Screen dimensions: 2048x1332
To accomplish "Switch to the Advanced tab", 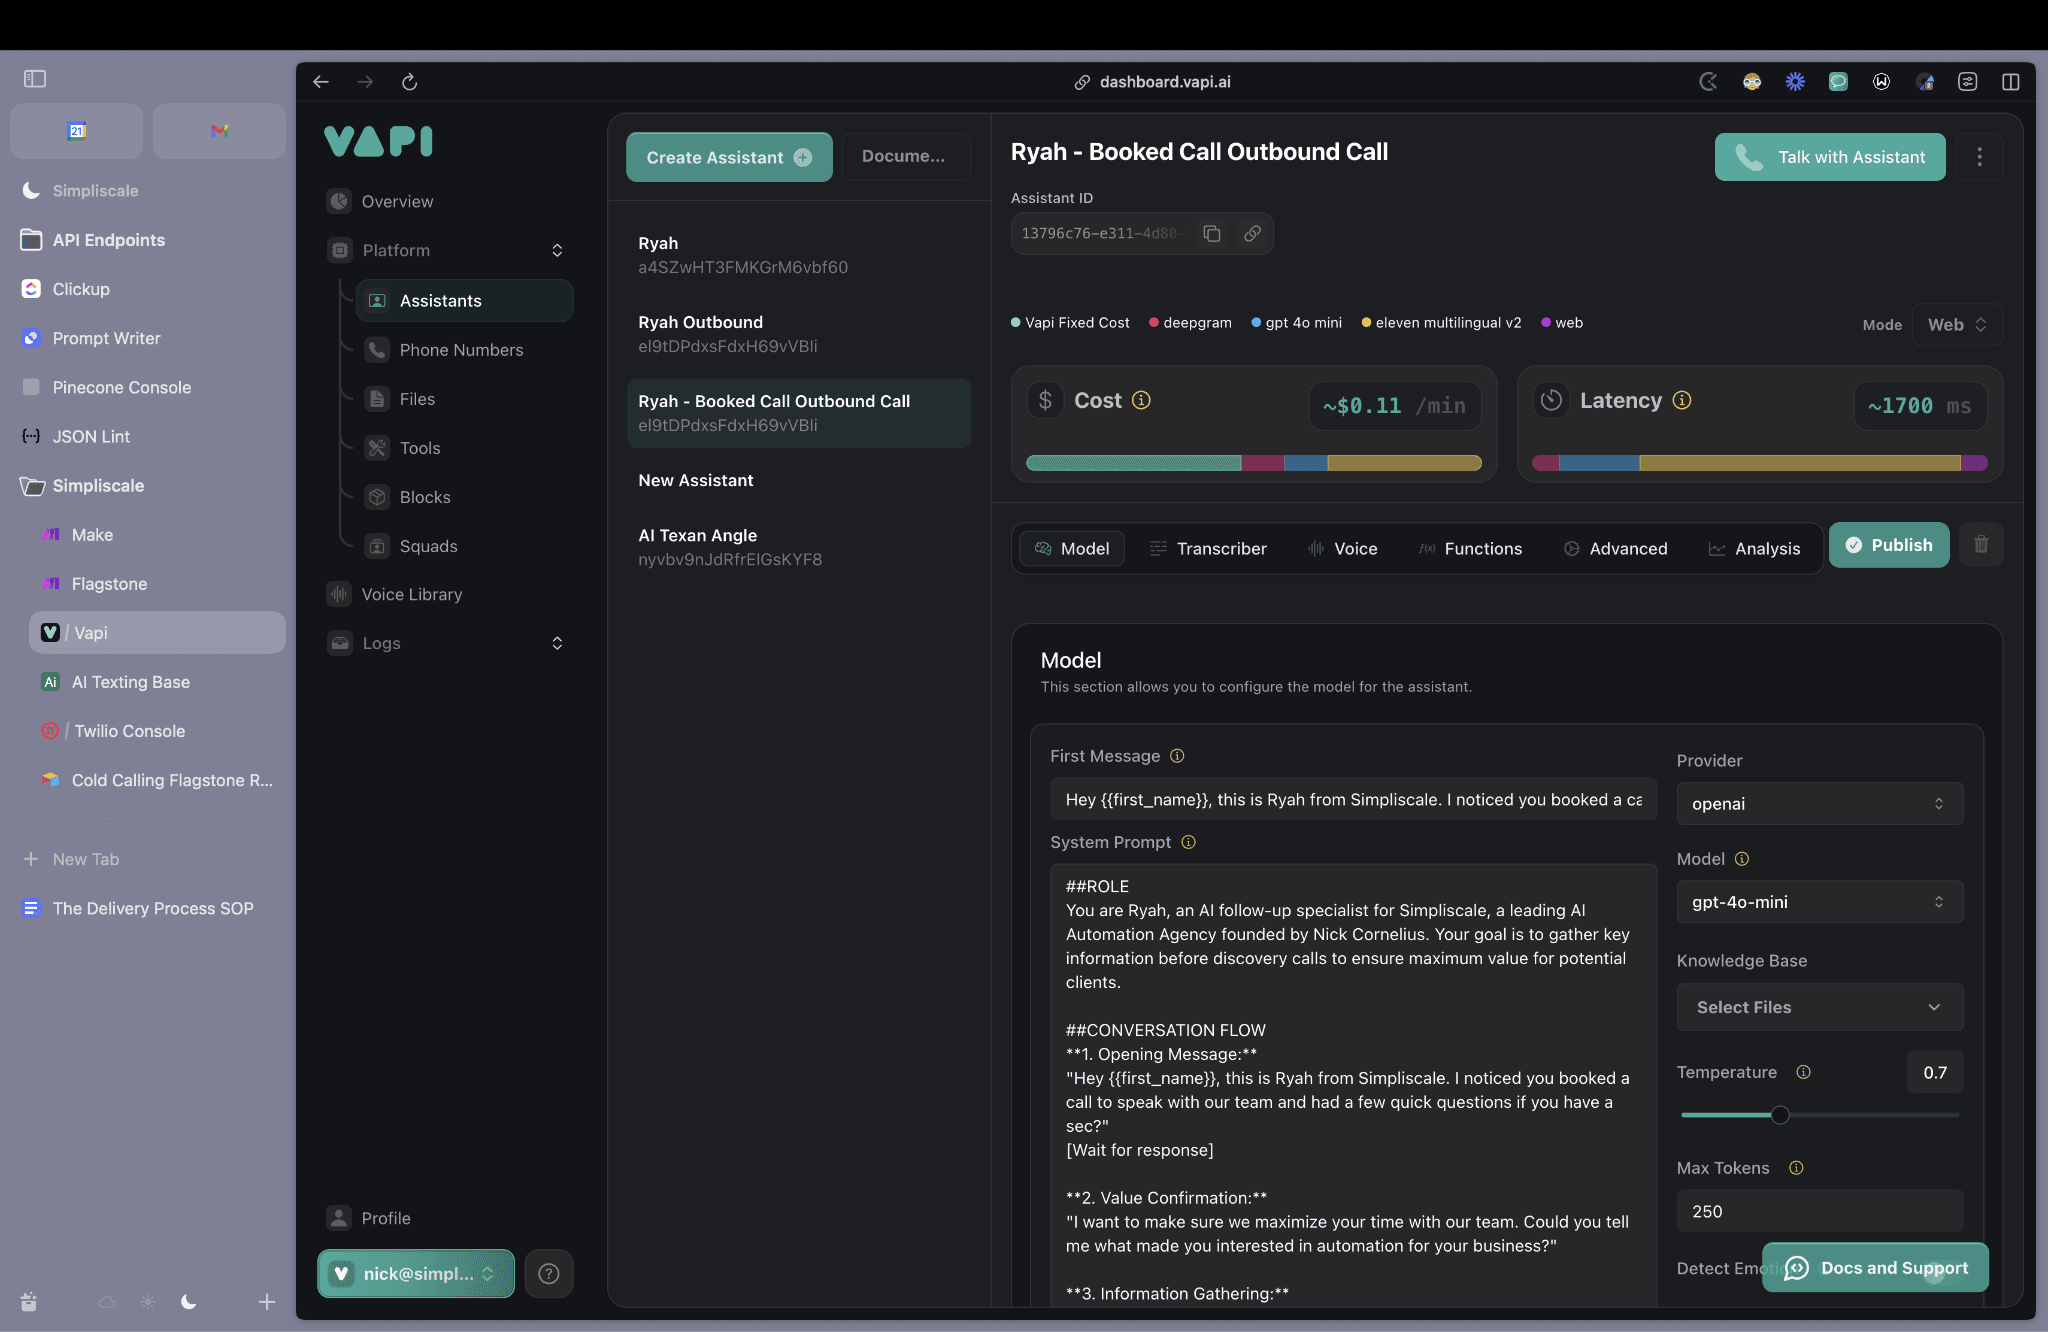I will (1616, 548).
